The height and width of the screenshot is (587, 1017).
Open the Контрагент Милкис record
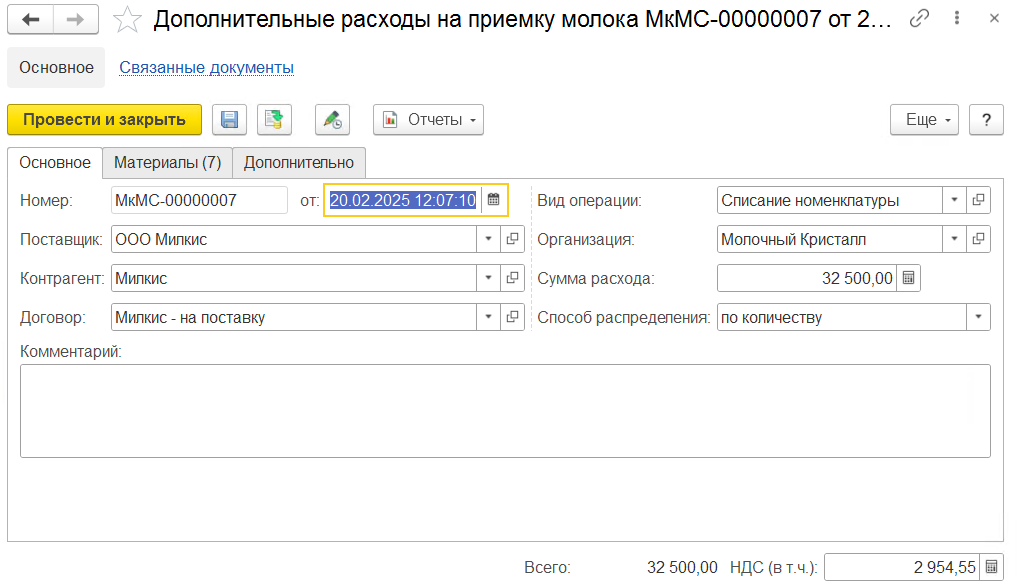pos(512,278)
